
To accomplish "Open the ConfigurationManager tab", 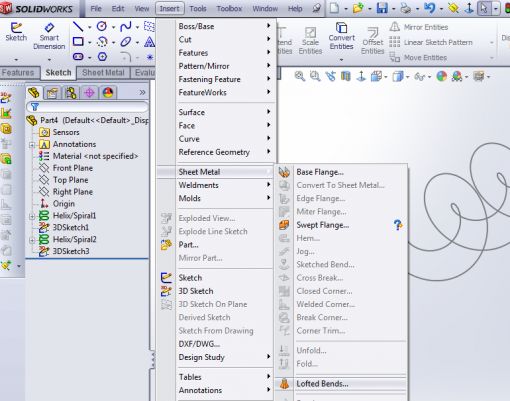I will click(71, 93).
